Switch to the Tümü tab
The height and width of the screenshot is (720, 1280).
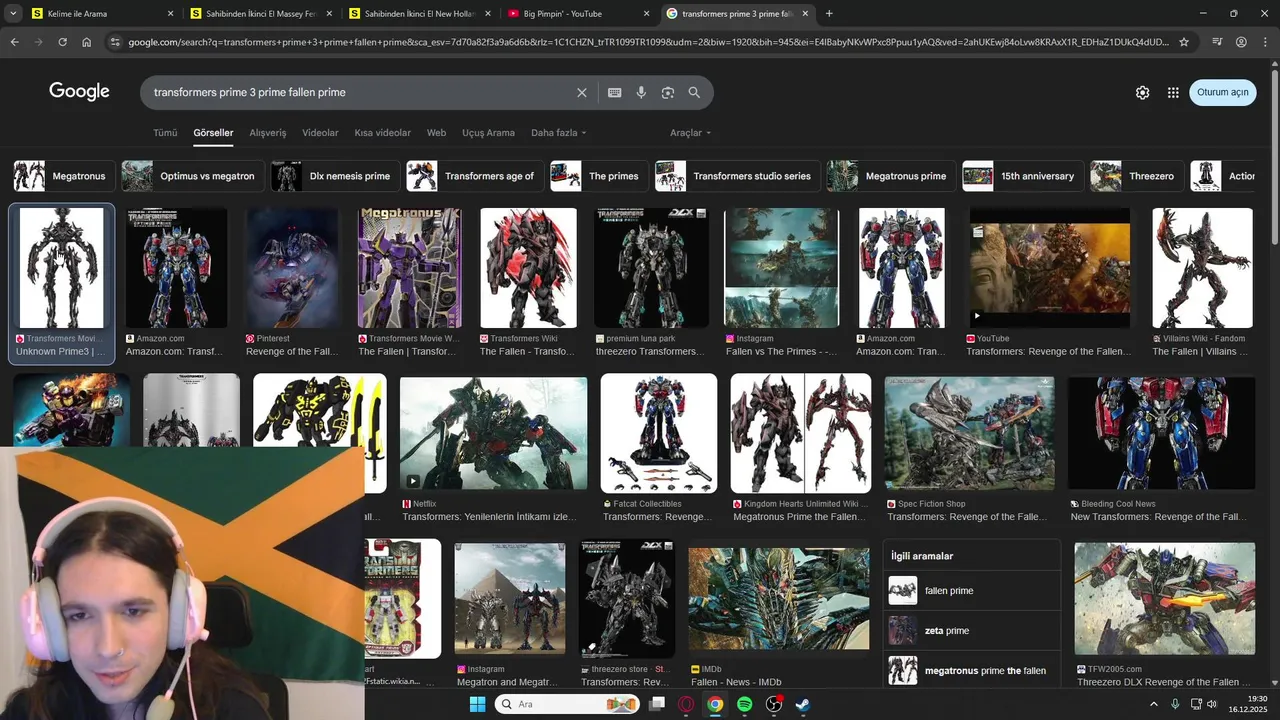165,133
